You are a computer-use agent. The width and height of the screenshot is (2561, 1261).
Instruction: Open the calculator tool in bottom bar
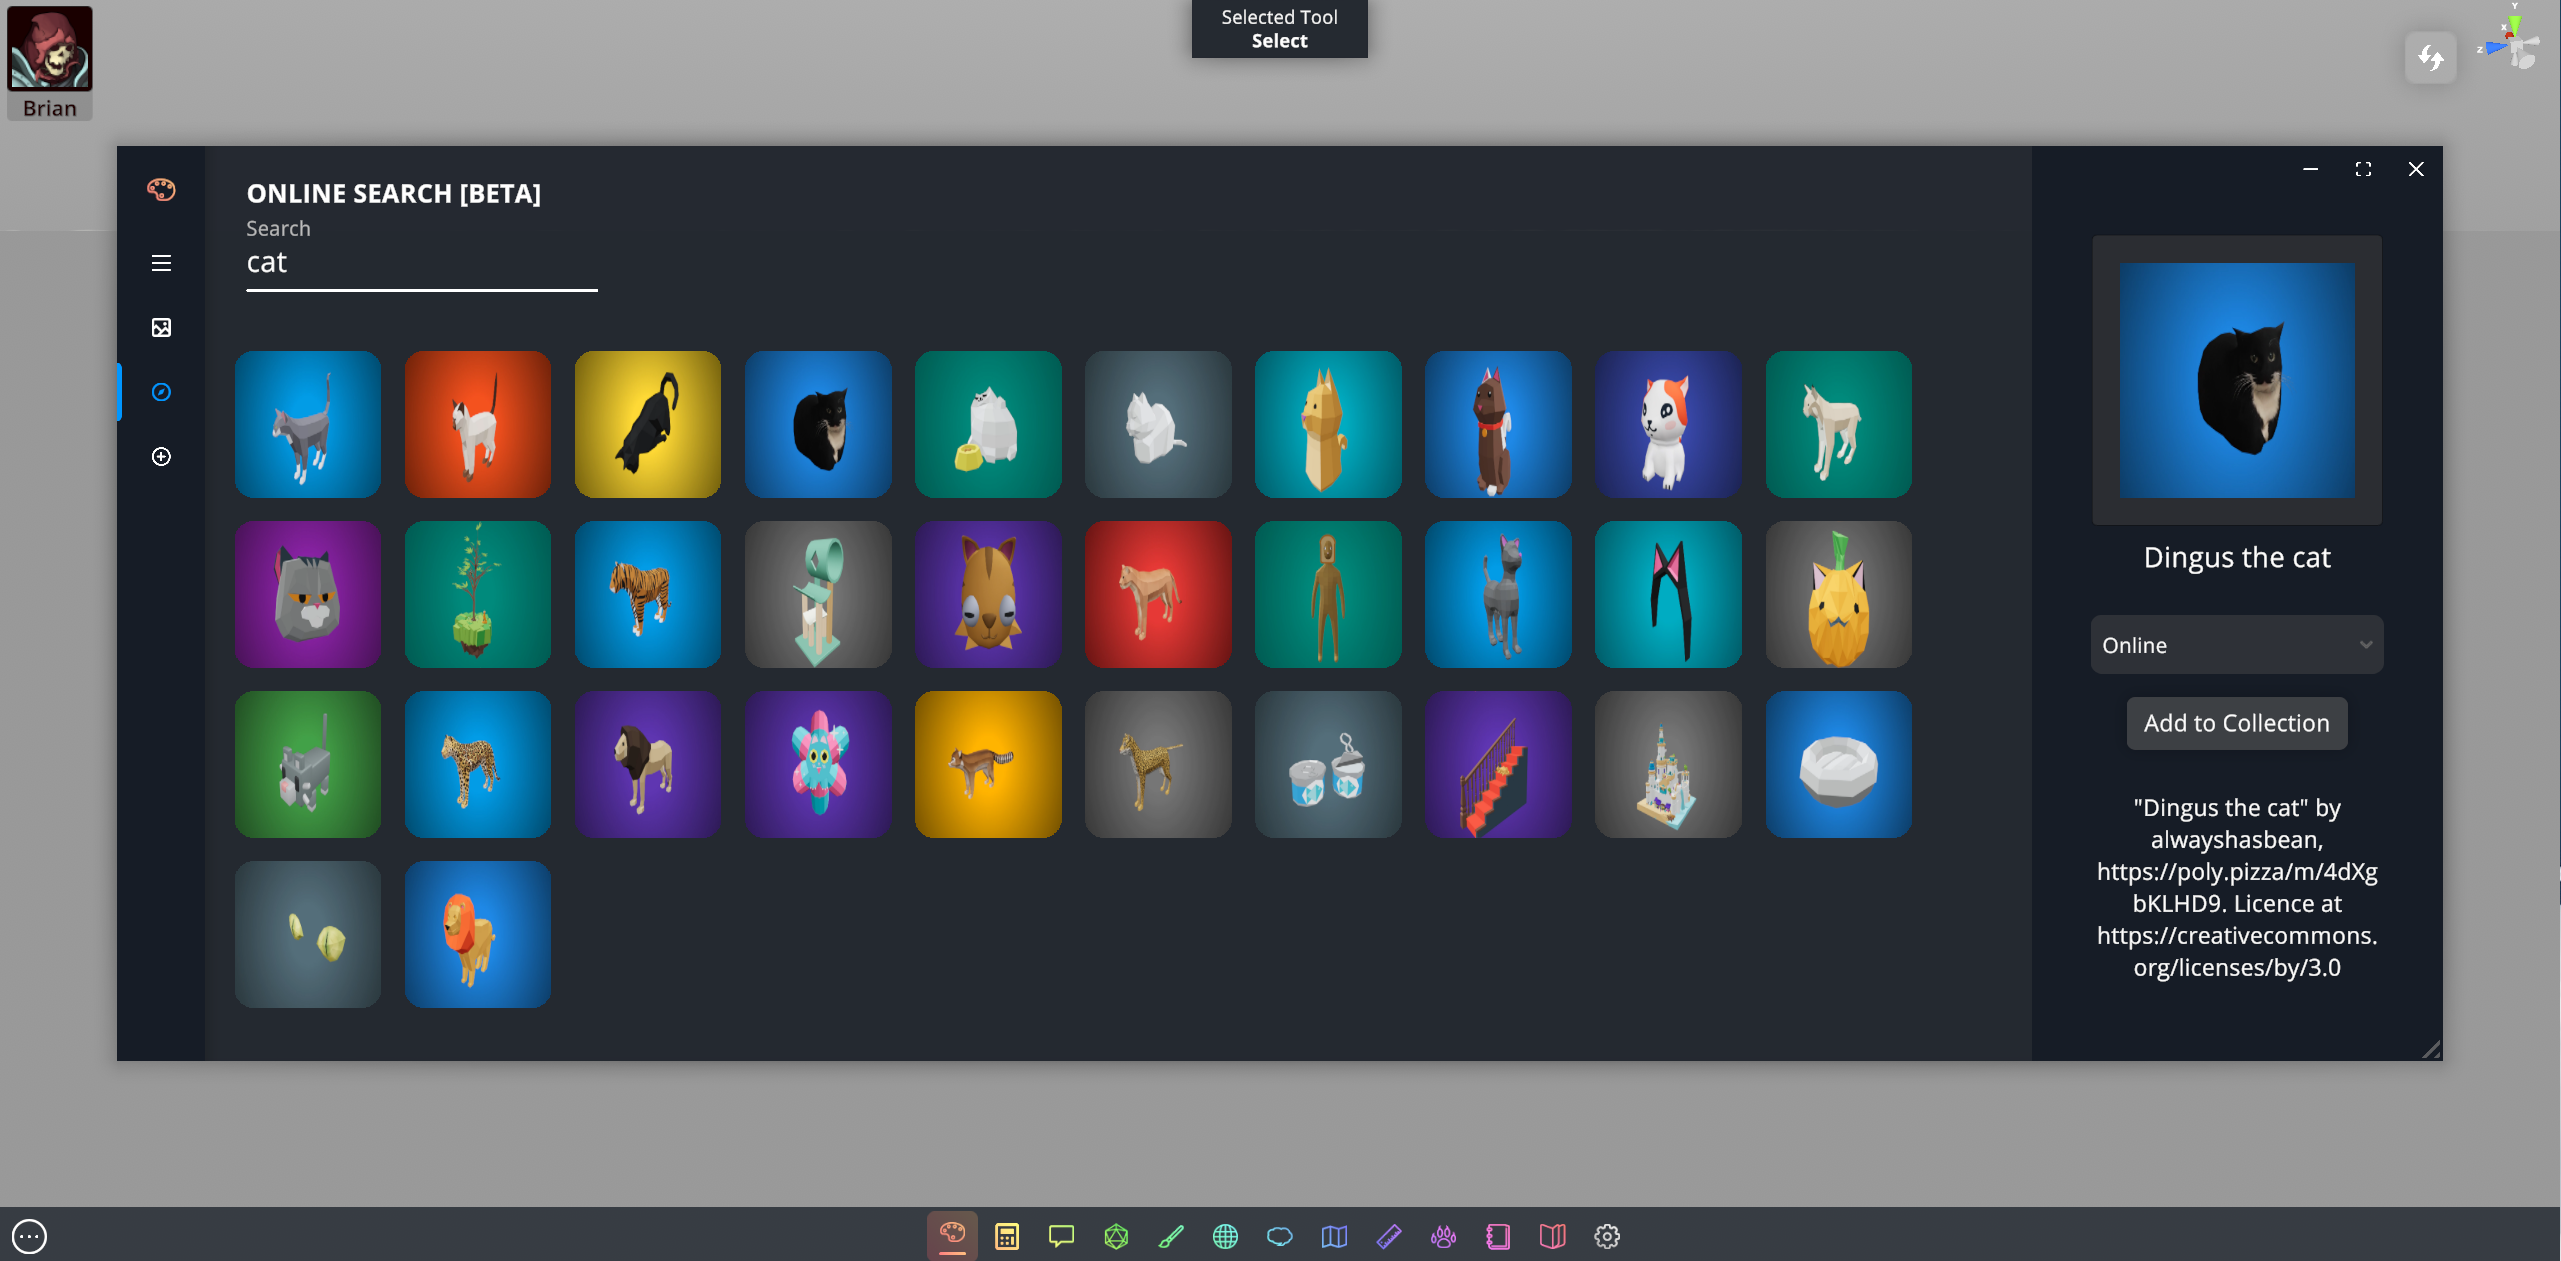[1006, 1236]
